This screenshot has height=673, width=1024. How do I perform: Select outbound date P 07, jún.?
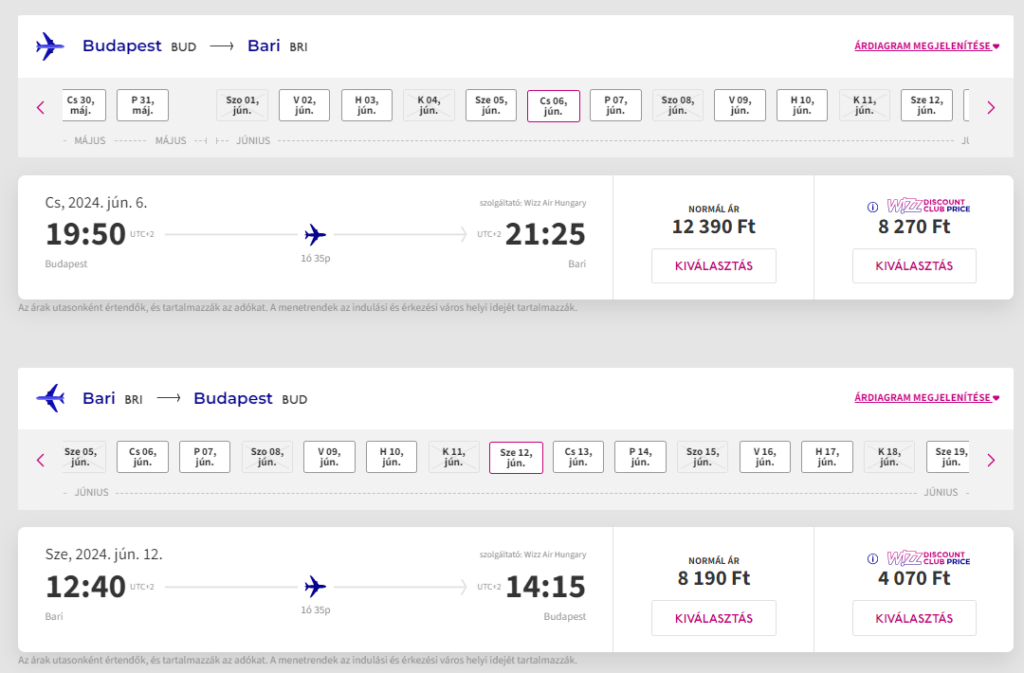(x=615, y=105)
